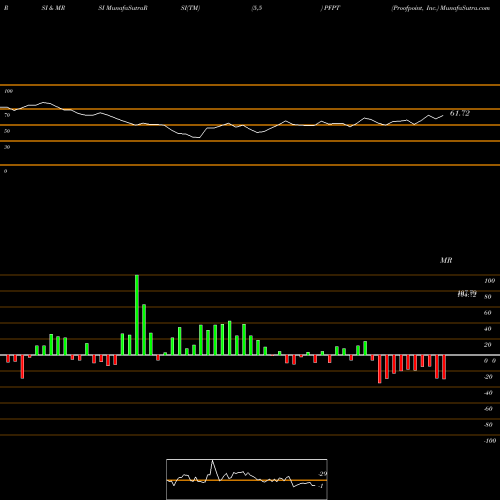Click the PFPT ticker in the header

332,8
